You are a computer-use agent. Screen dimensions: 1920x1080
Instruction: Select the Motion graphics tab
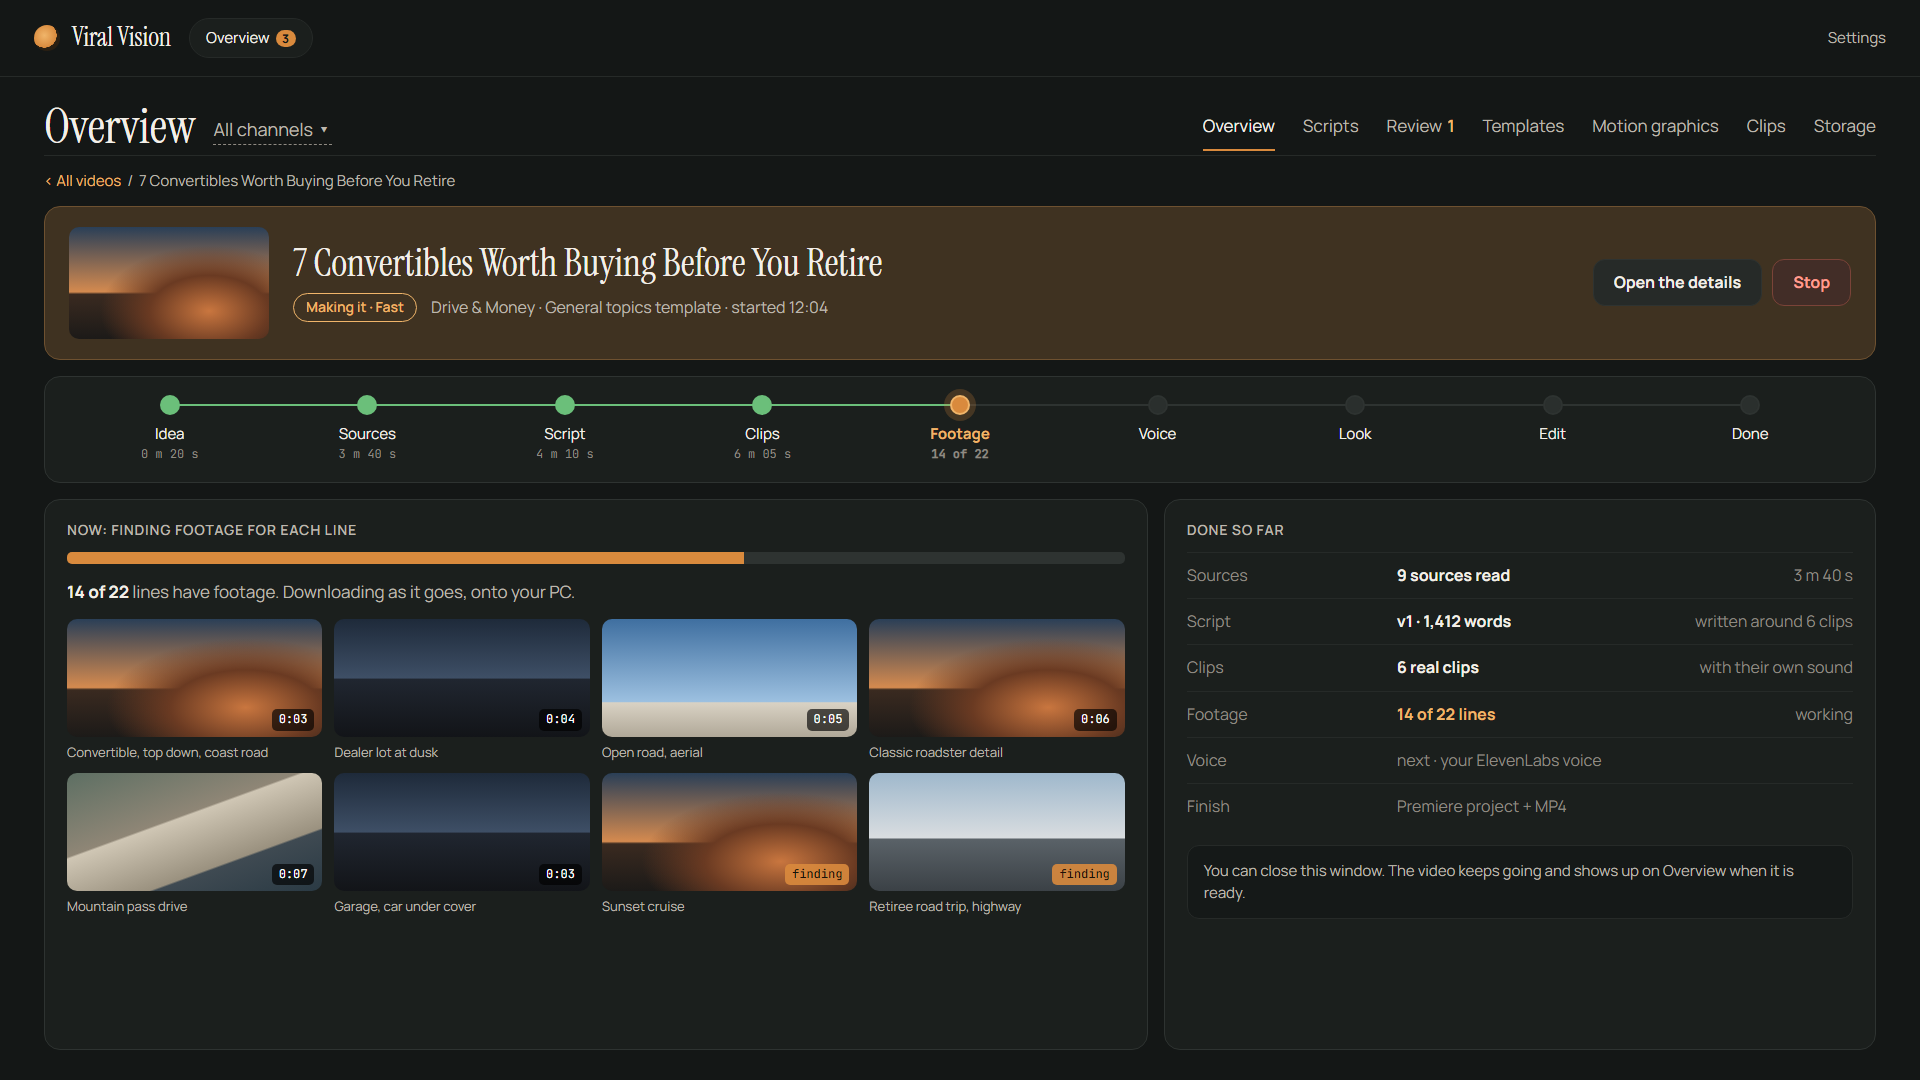click(1655, 126)
